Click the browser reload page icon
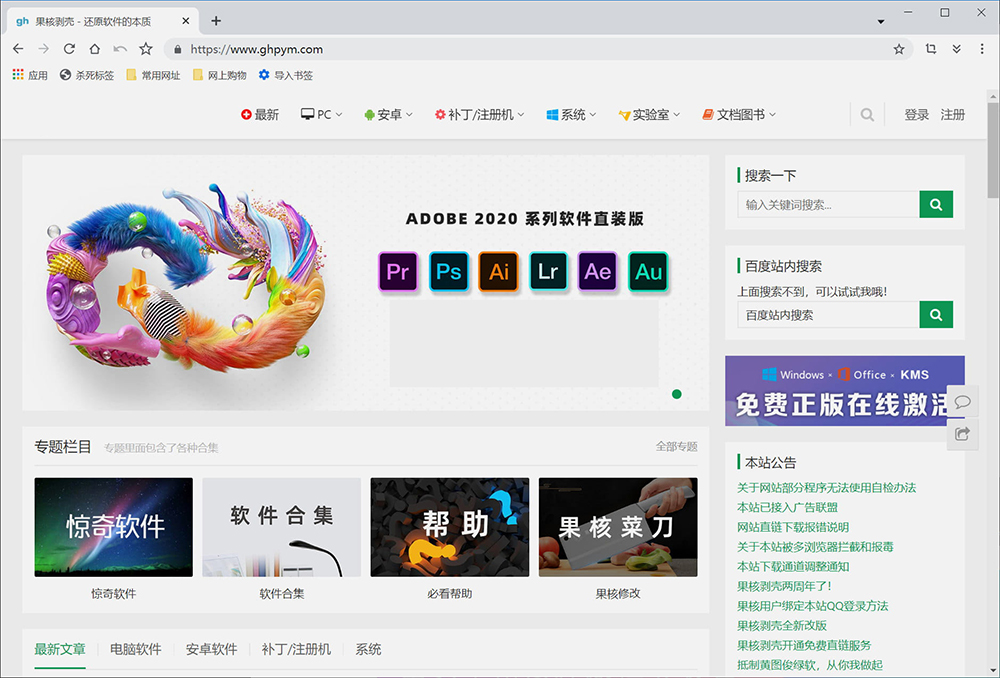The height and width of the screenshot is (678, 1000). [x=68, y=49]
